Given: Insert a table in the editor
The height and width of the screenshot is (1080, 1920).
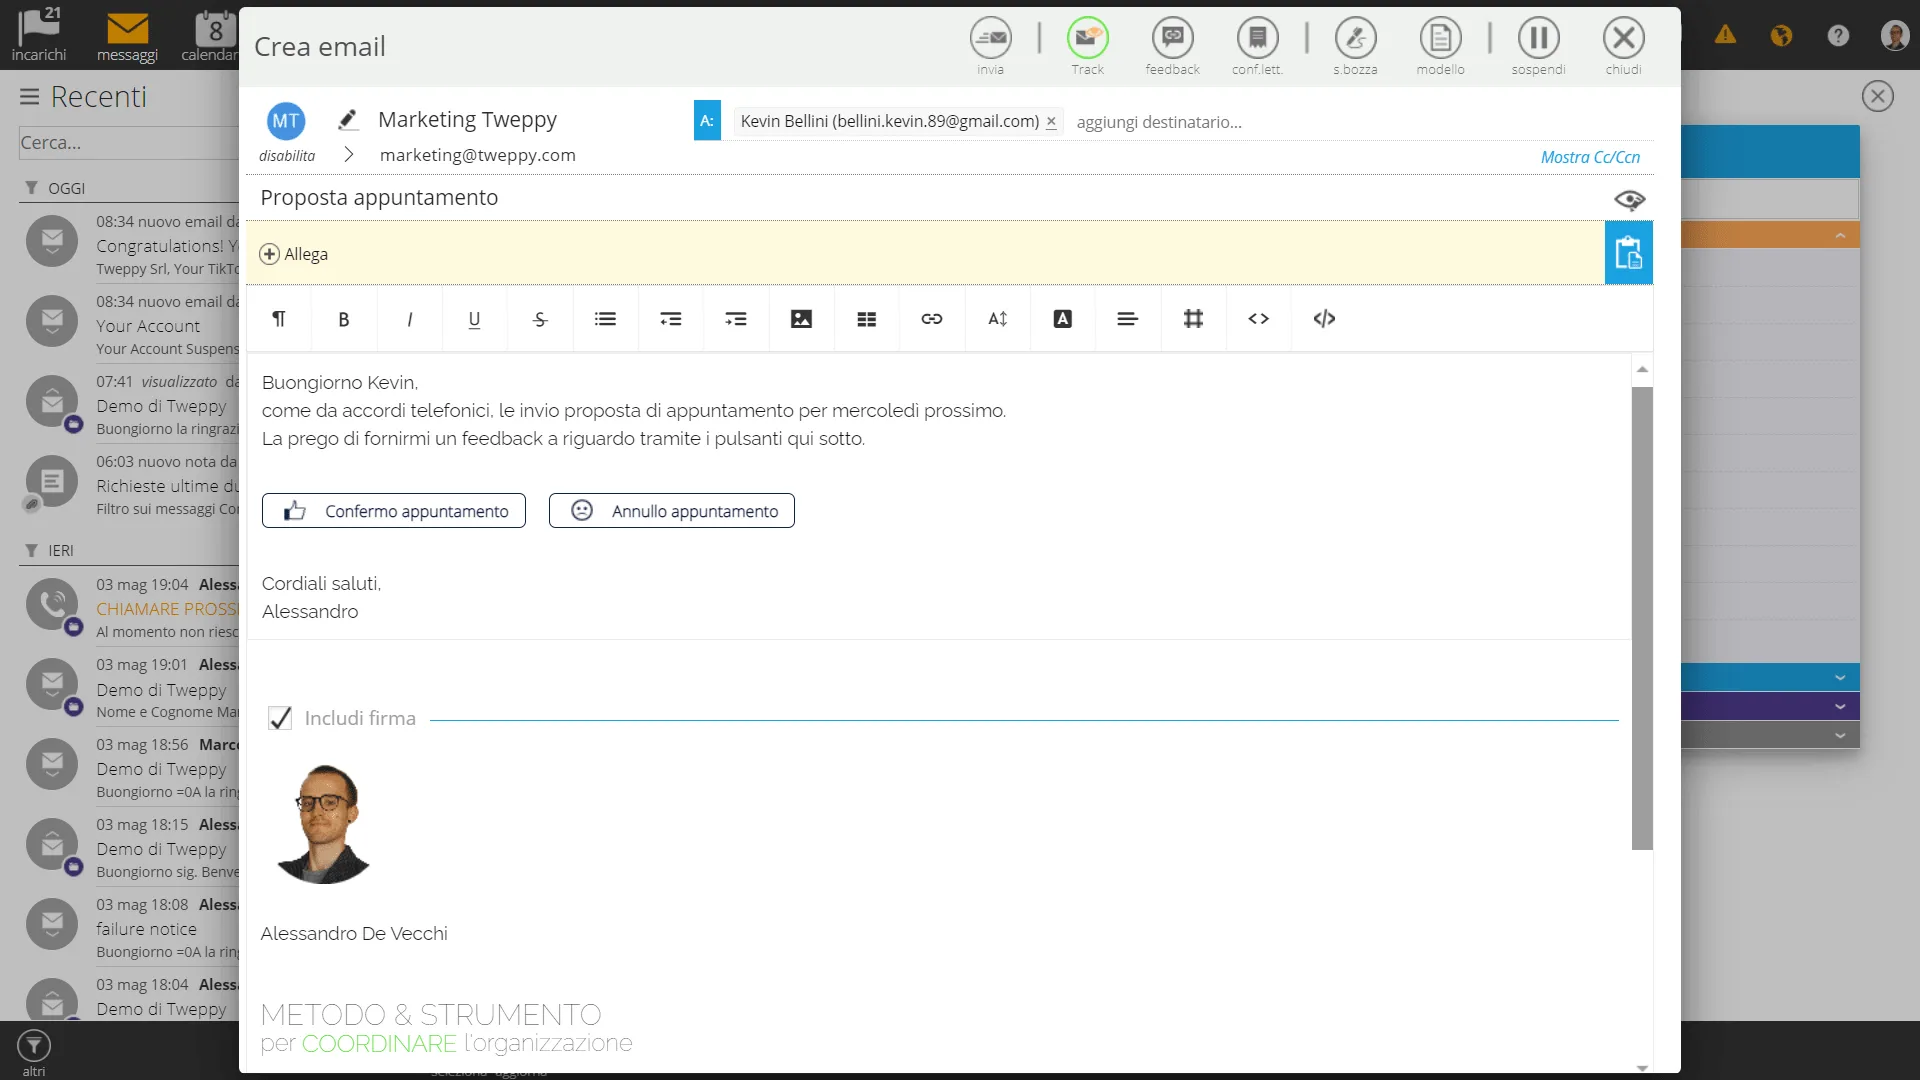Looking at the screenshot, I should click(x=867, y=319).
